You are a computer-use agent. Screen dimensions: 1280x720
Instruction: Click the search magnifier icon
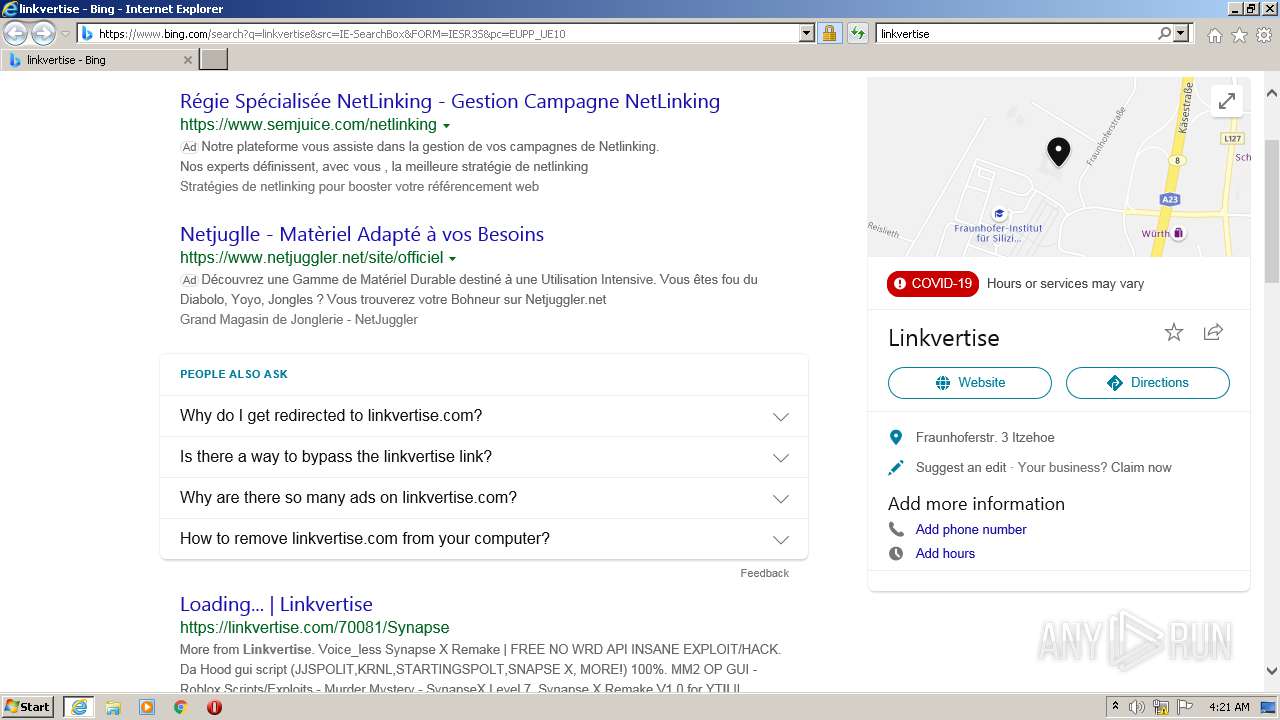pos(1164,33)
